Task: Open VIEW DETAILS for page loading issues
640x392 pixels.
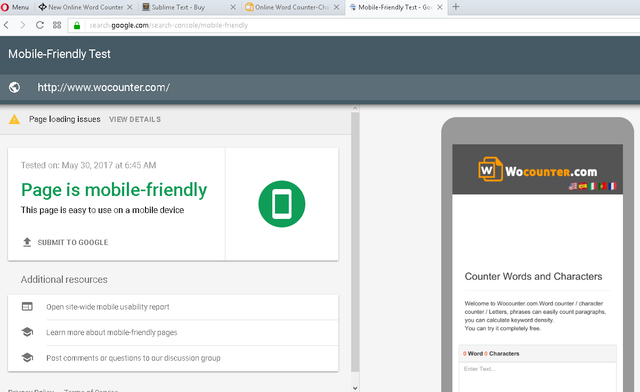Action: 135,119
